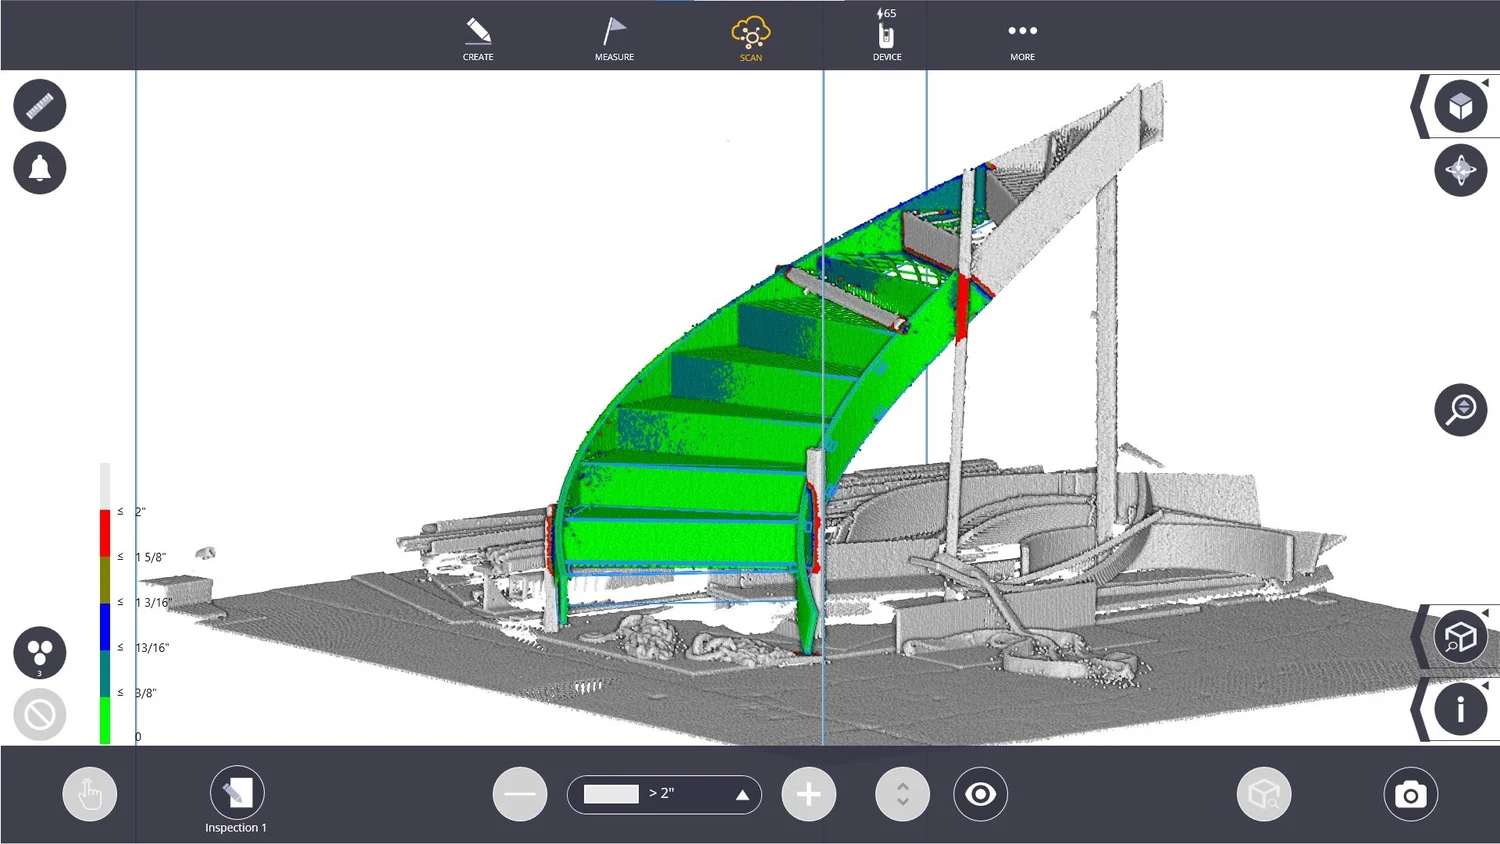The width and height of the screenshot is (1500, 844).
Task: Capture a screenshot with the camera tool
Action: click(x=1410, y=794)
